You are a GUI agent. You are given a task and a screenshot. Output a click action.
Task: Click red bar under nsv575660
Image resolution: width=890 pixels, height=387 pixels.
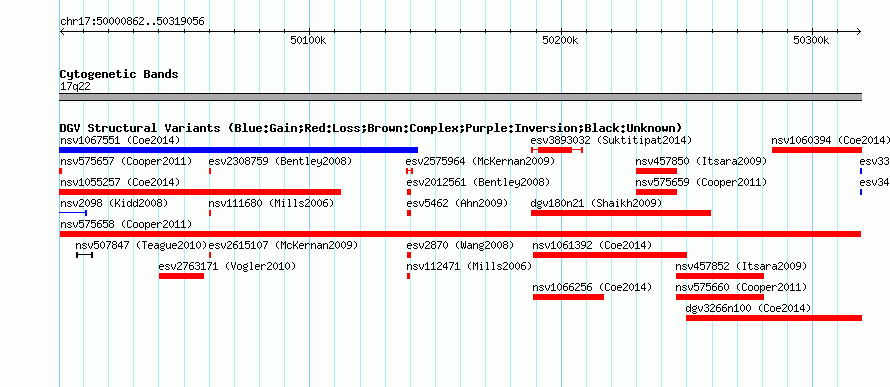pos(720,297)
